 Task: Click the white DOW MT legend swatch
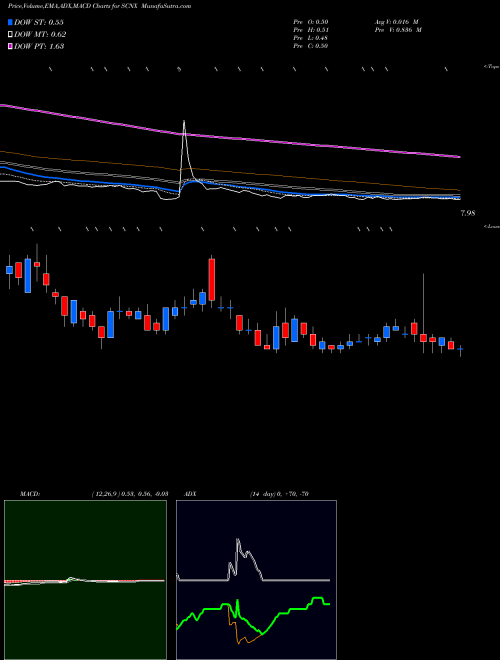click(x=10, y=35)
